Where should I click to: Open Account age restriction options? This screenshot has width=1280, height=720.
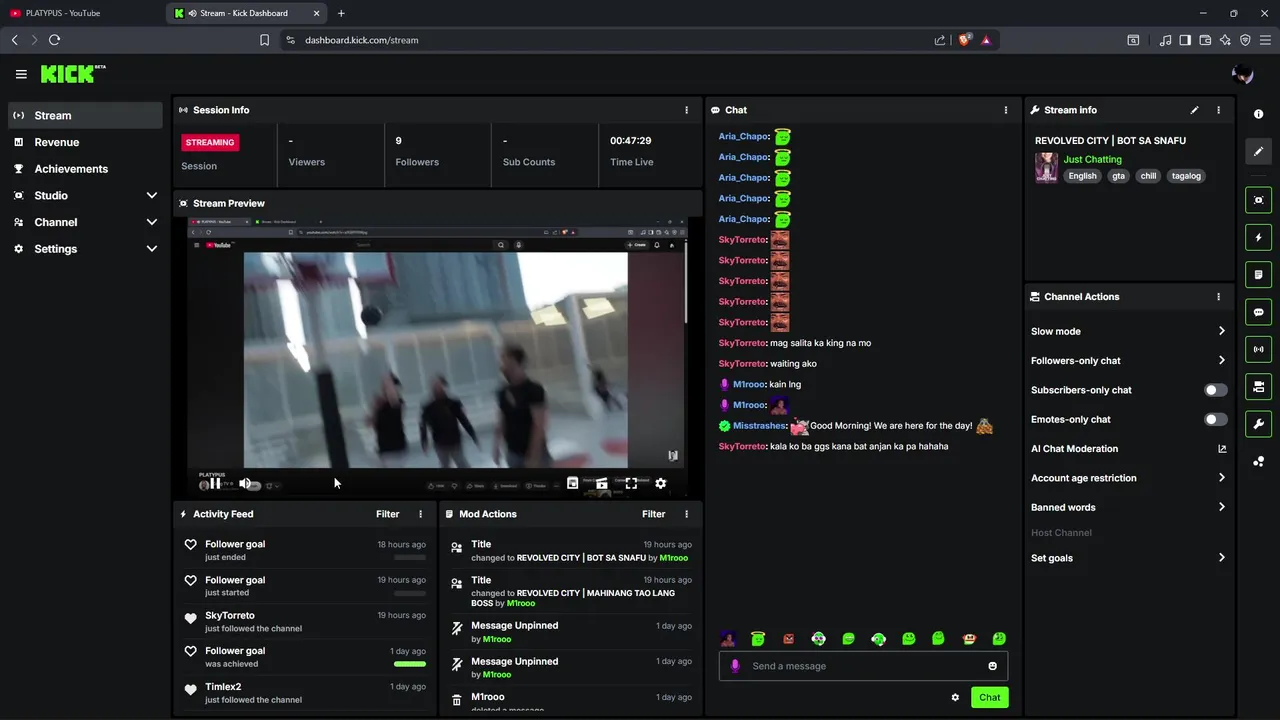(1128, 478)
